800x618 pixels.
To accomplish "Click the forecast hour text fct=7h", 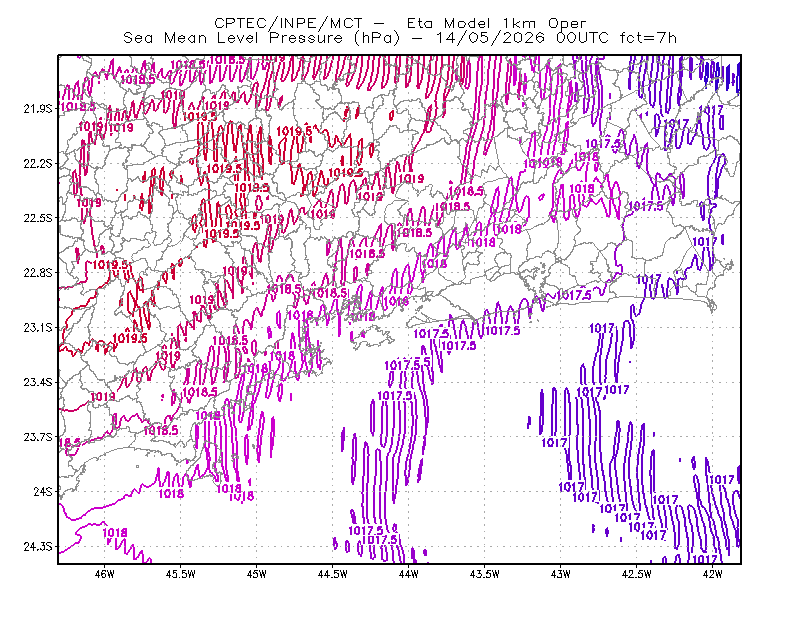I will coord(648,38).
